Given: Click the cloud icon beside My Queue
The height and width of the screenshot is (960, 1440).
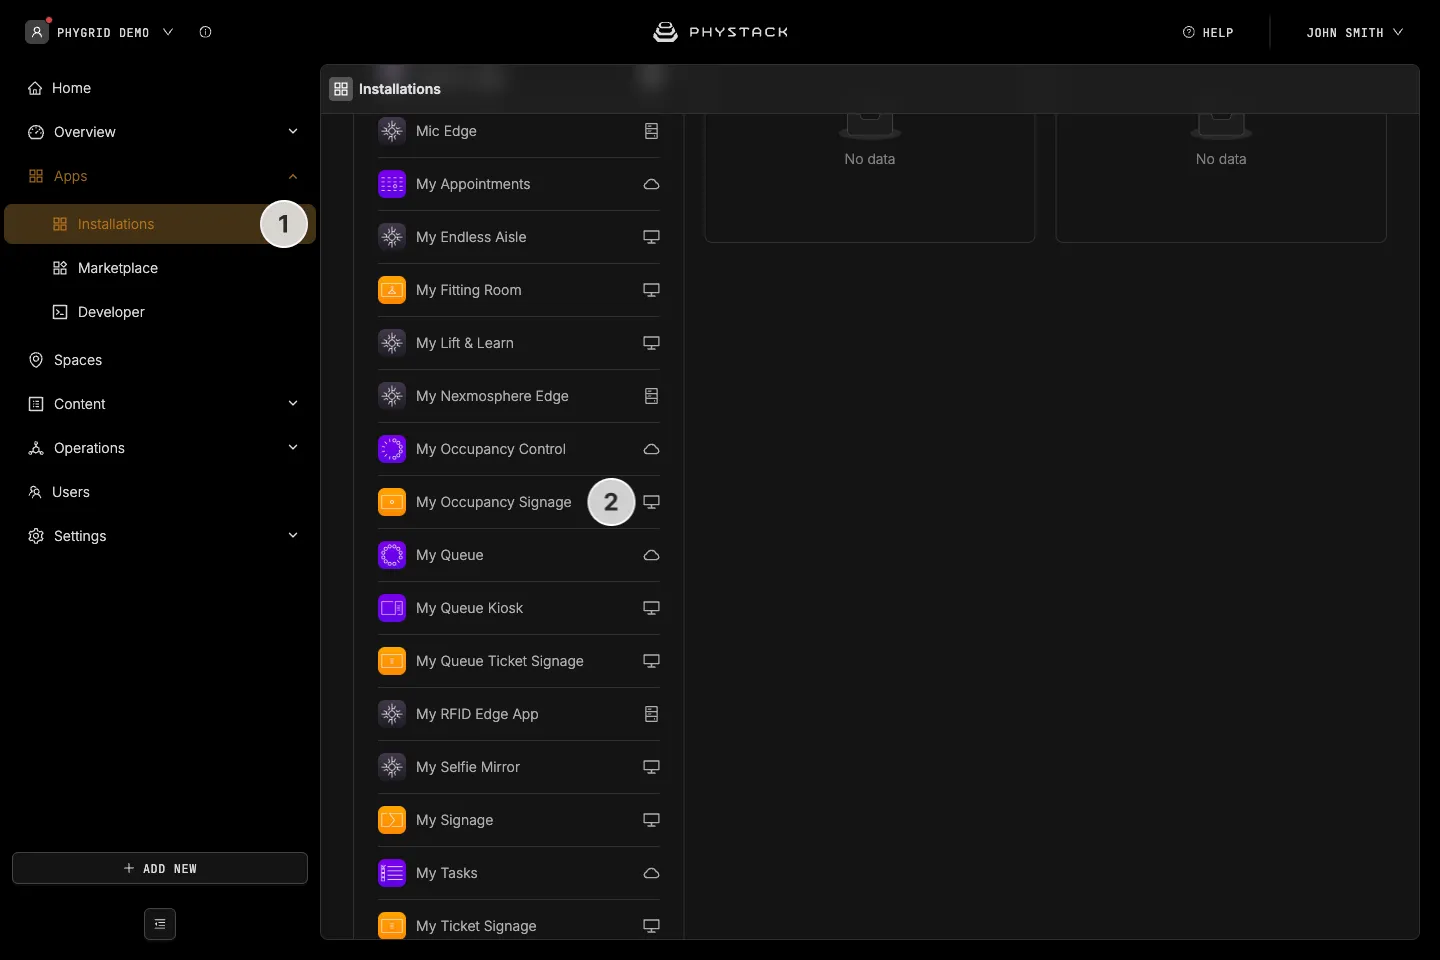Looking at the screenshot, I should 651,555.
